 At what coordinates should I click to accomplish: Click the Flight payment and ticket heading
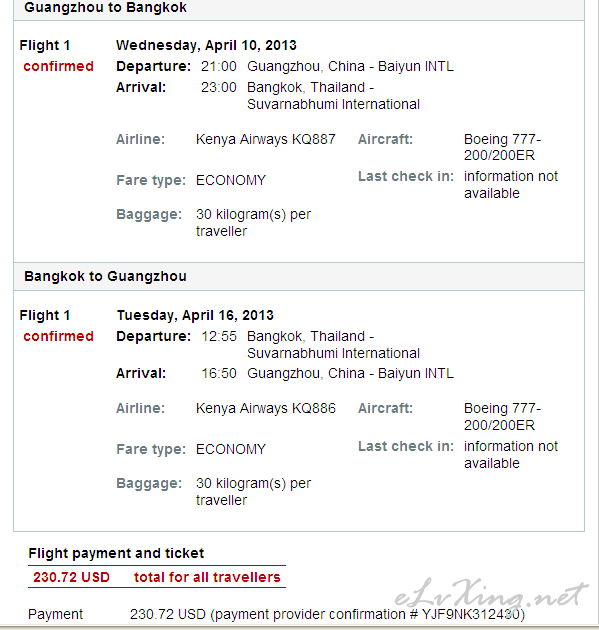click(x=116, y=554)
